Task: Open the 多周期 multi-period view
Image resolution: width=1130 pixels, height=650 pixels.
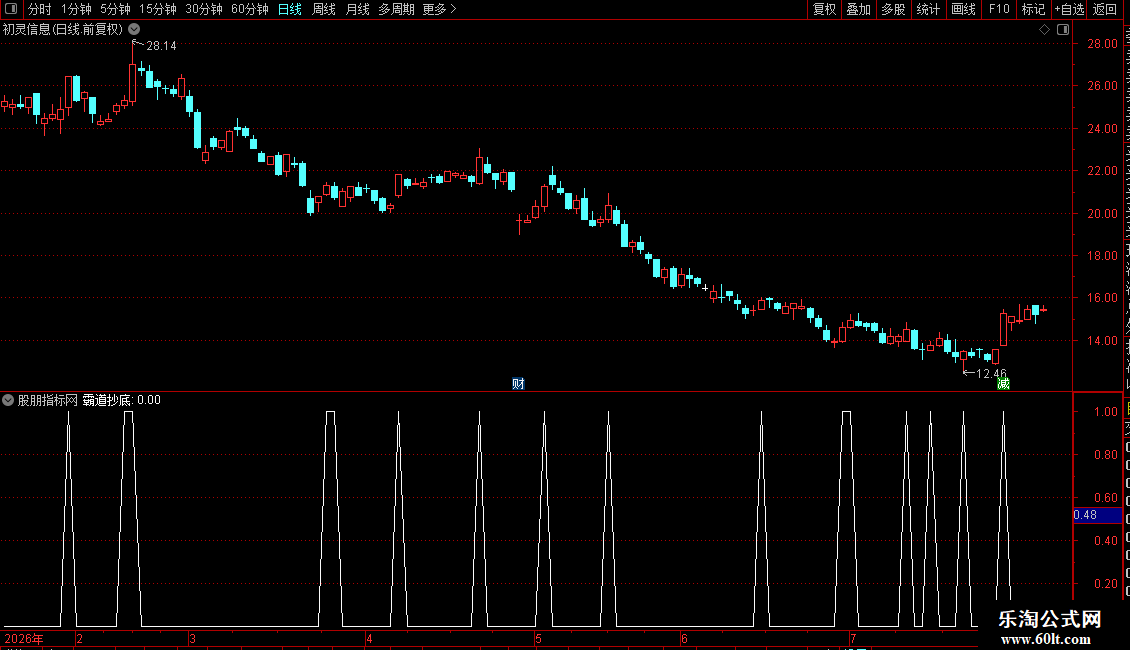Action: coord(396,9)
